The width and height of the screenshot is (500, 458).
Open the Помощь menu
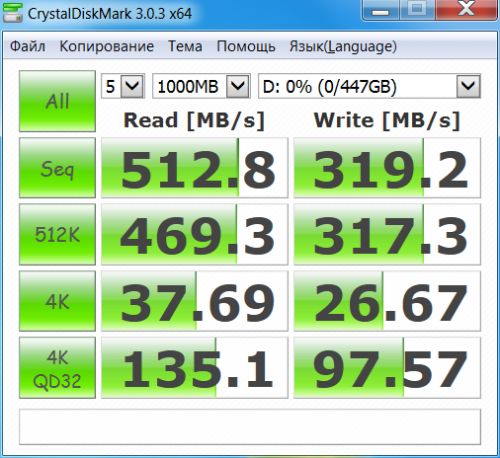tap(246, 46)
